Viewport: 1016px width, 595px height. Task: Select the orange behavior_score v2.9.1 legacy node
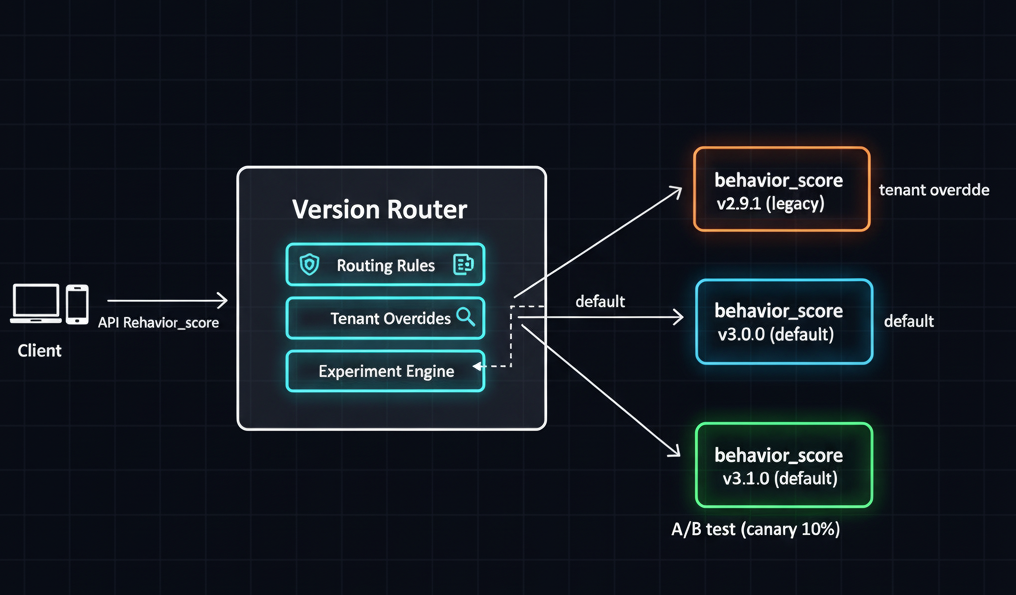point(781,189)
